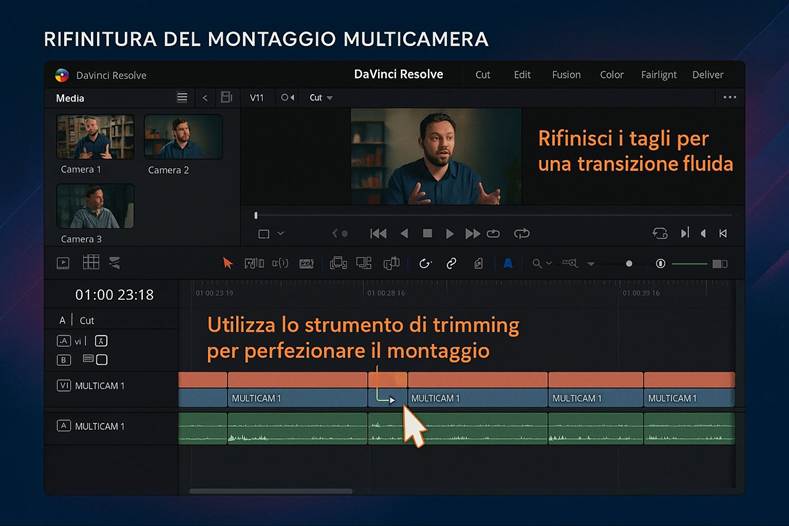Select the trim edit tool beside the arrow

coord(254,263)
